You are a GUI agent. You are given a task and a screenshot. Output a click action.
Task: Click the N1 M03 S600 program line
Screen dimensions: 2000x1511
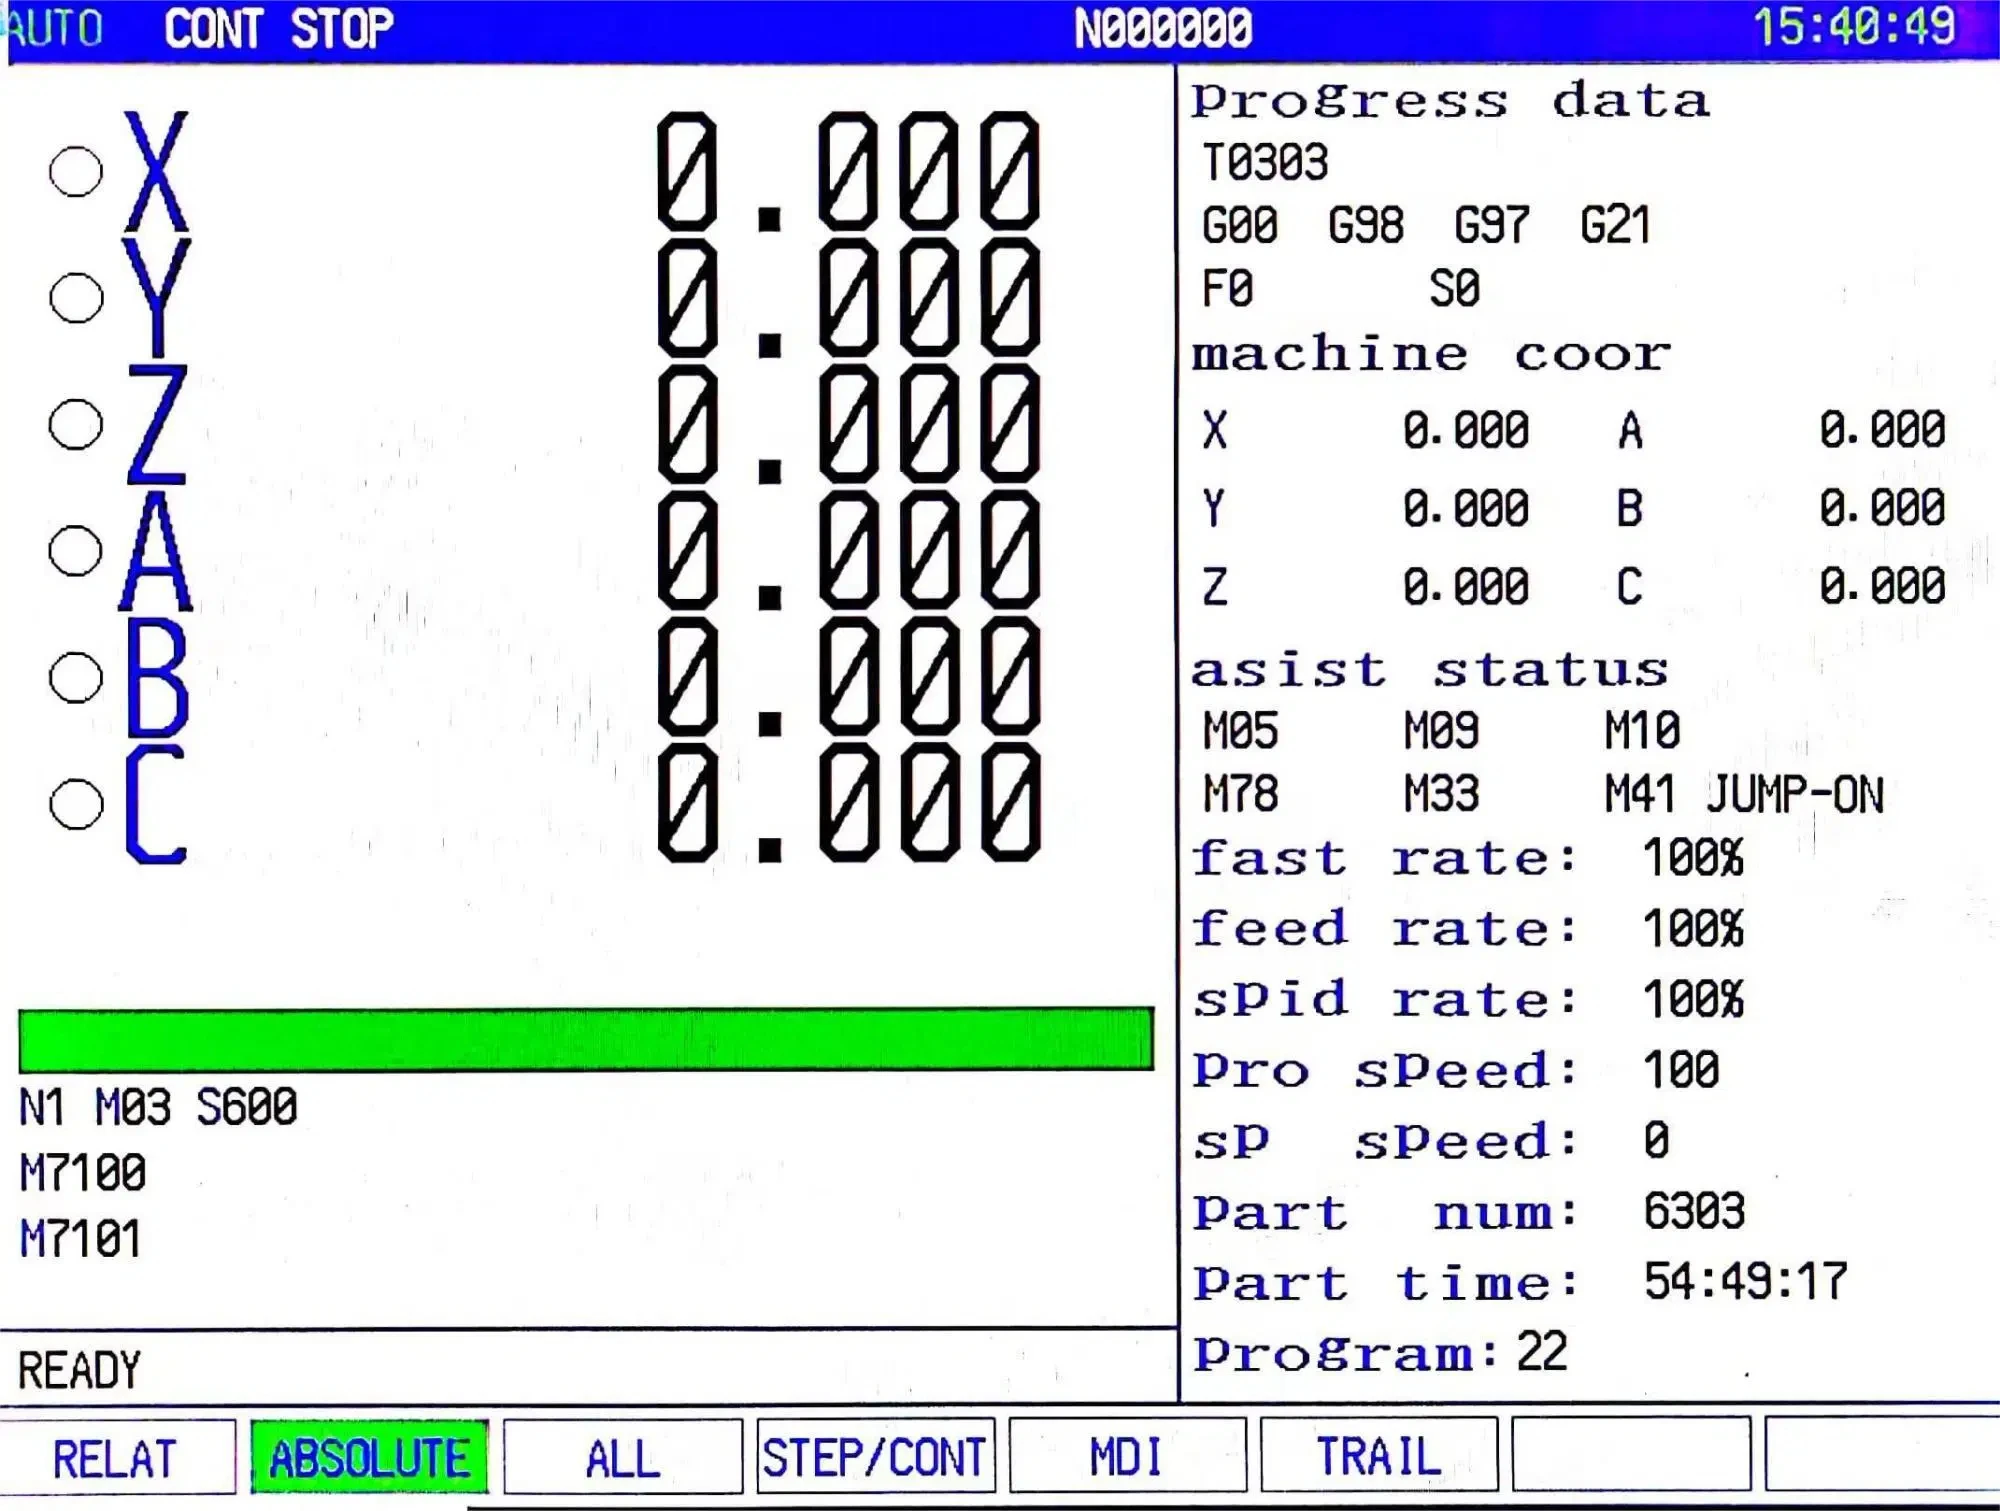pyautogui.click(x=158, y=1108)
